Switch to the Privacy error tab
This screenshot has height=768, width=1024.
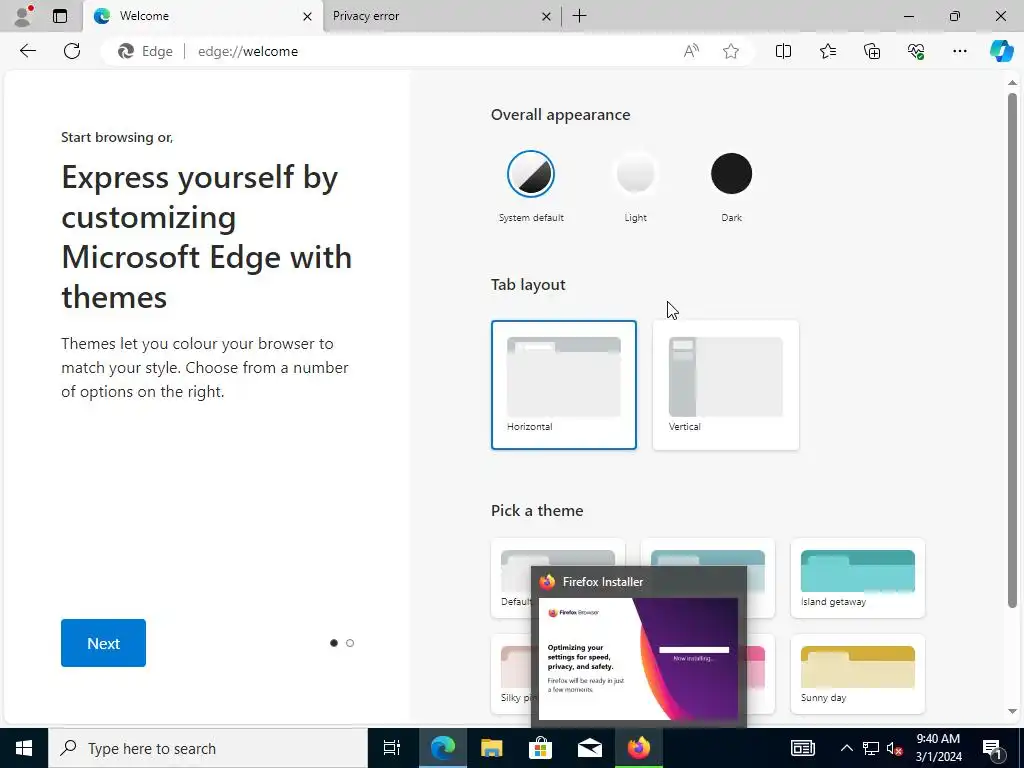coord(441,16)
